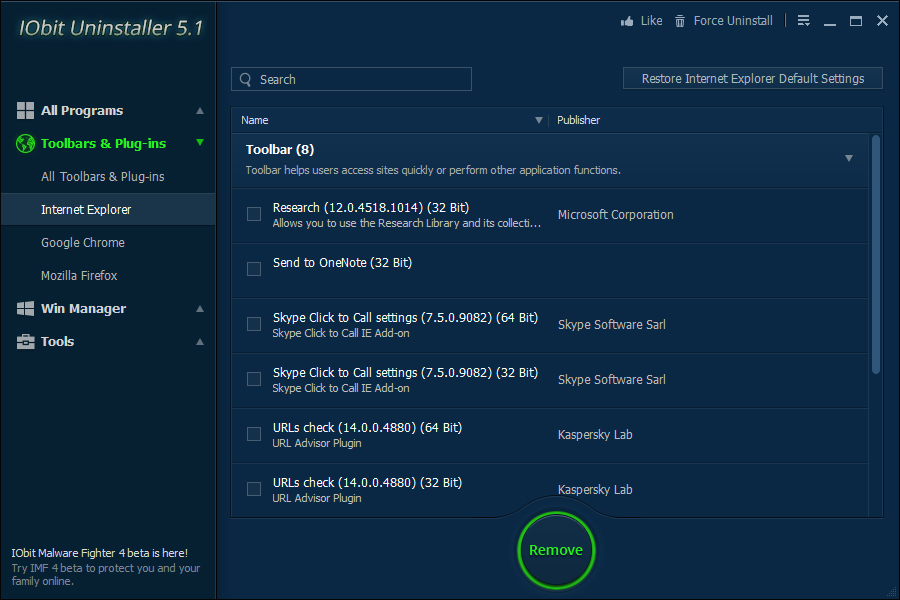The image size is (900, 600).
Task: Open the IObit Malware Fighter 4 beta promo
Action: coord(106,567)
